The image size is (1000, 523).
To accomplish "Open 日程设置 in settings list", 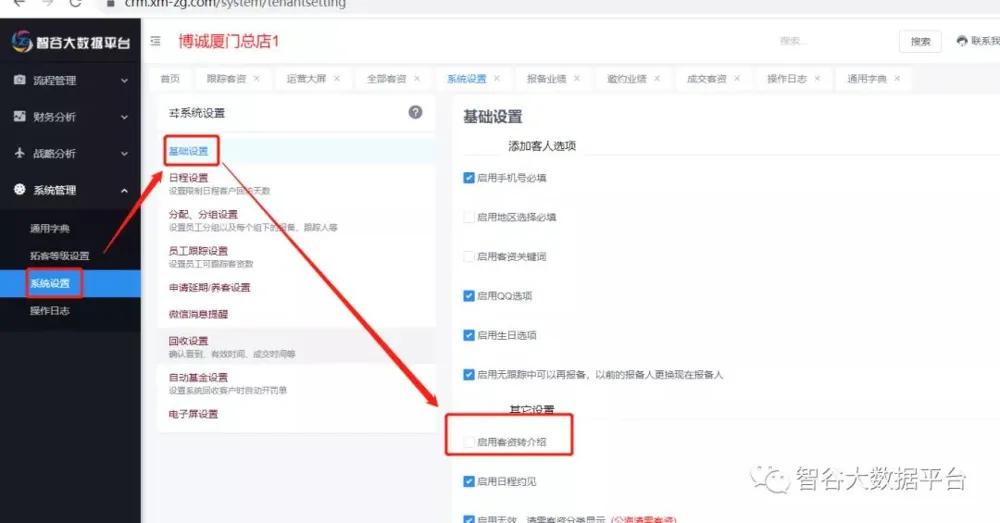I will 189,178.
